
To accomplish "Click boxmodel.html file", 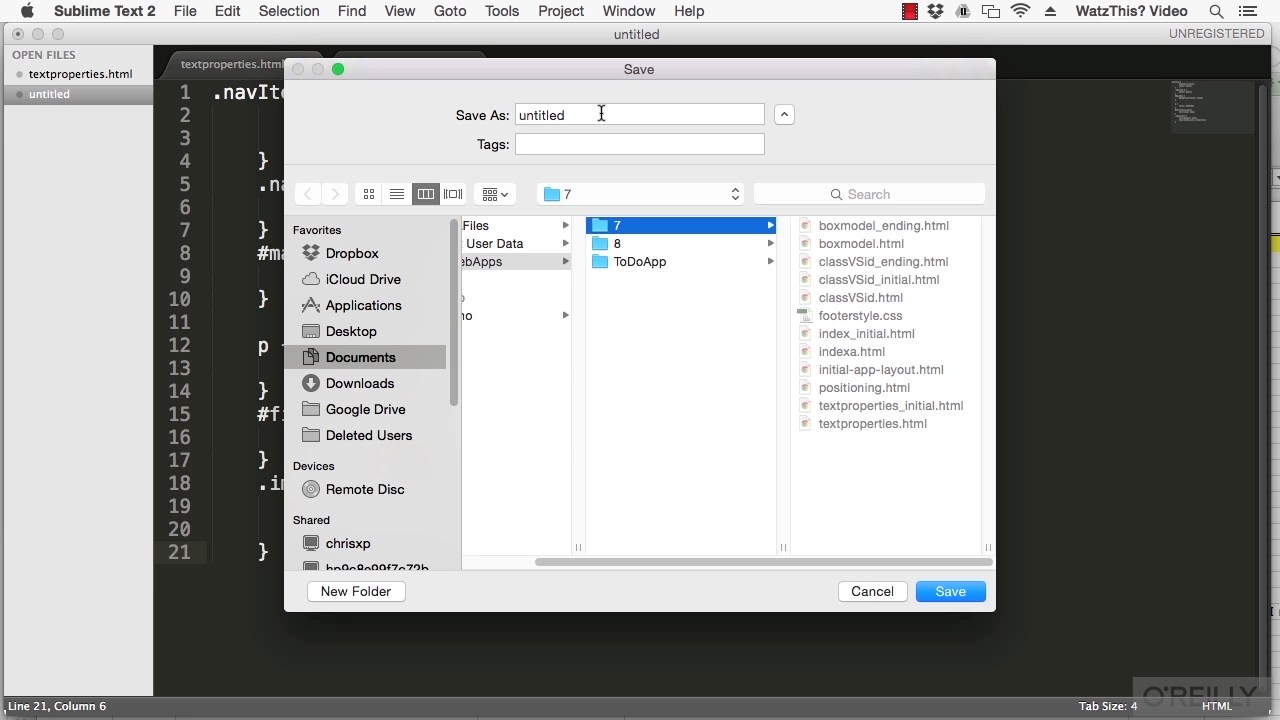I will [x=861, y=243].
